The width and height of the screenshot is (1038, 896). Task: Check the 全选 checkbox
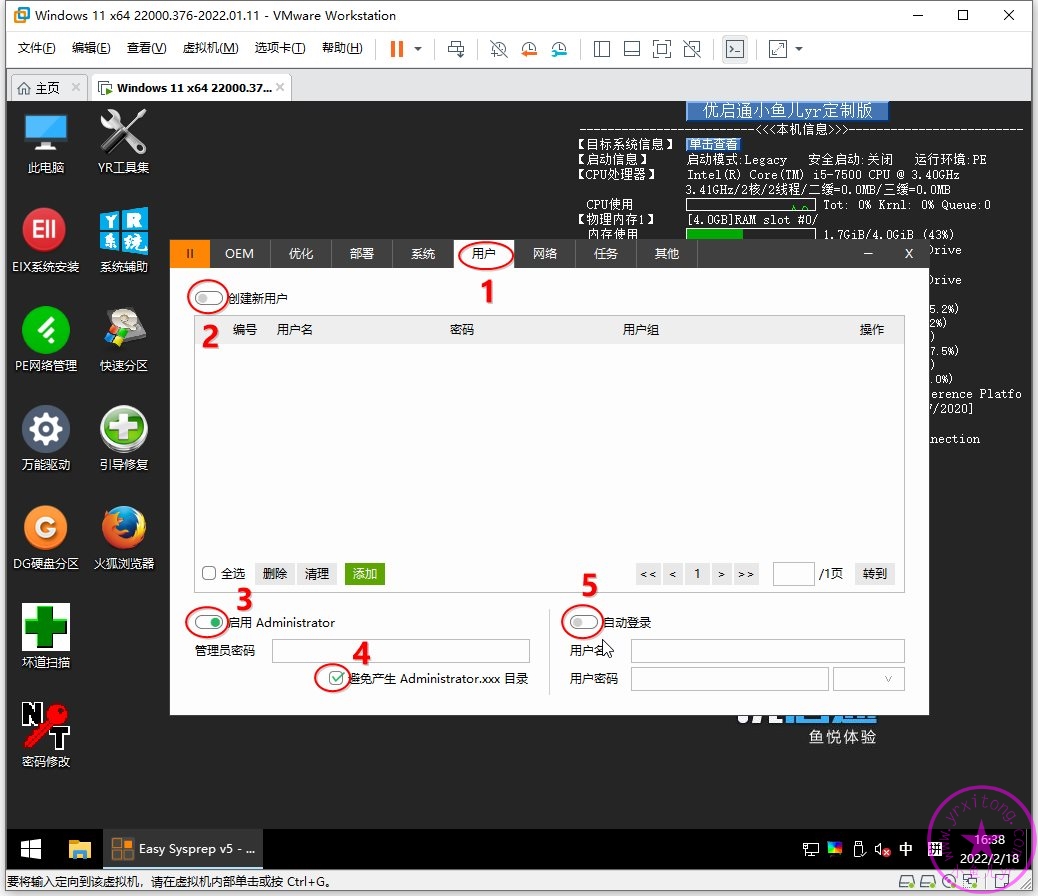[209, 573]
